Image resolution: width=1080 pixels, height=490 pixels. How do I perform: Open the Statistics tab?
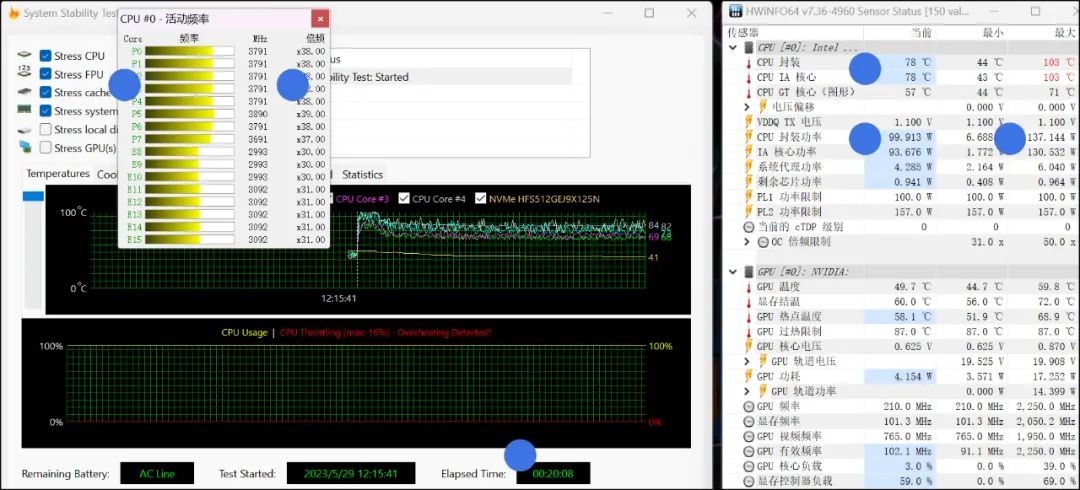[362, 175]
